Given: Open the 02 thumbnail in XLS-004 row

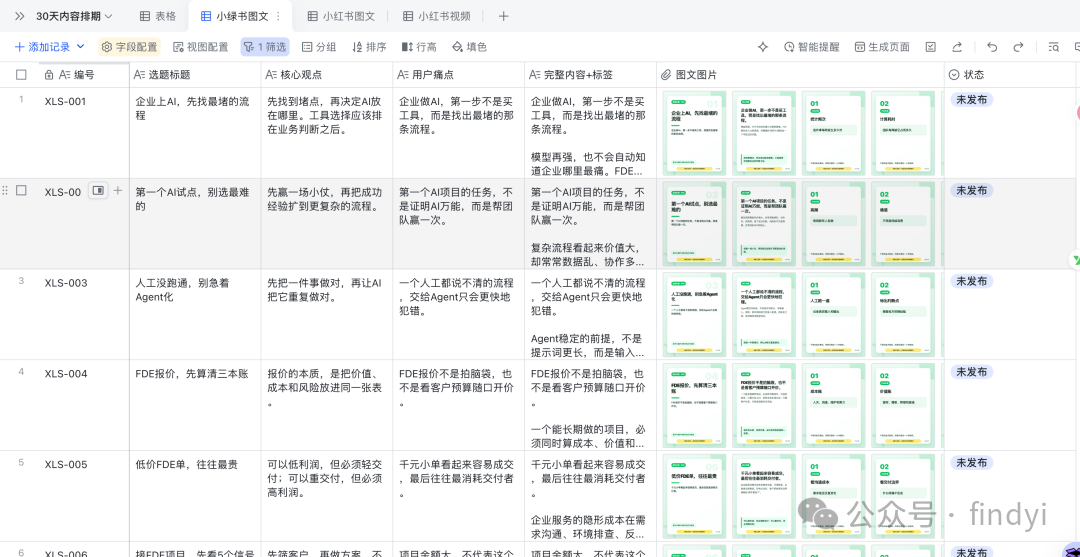Looking at the screenshot, I should coord(903,405).
